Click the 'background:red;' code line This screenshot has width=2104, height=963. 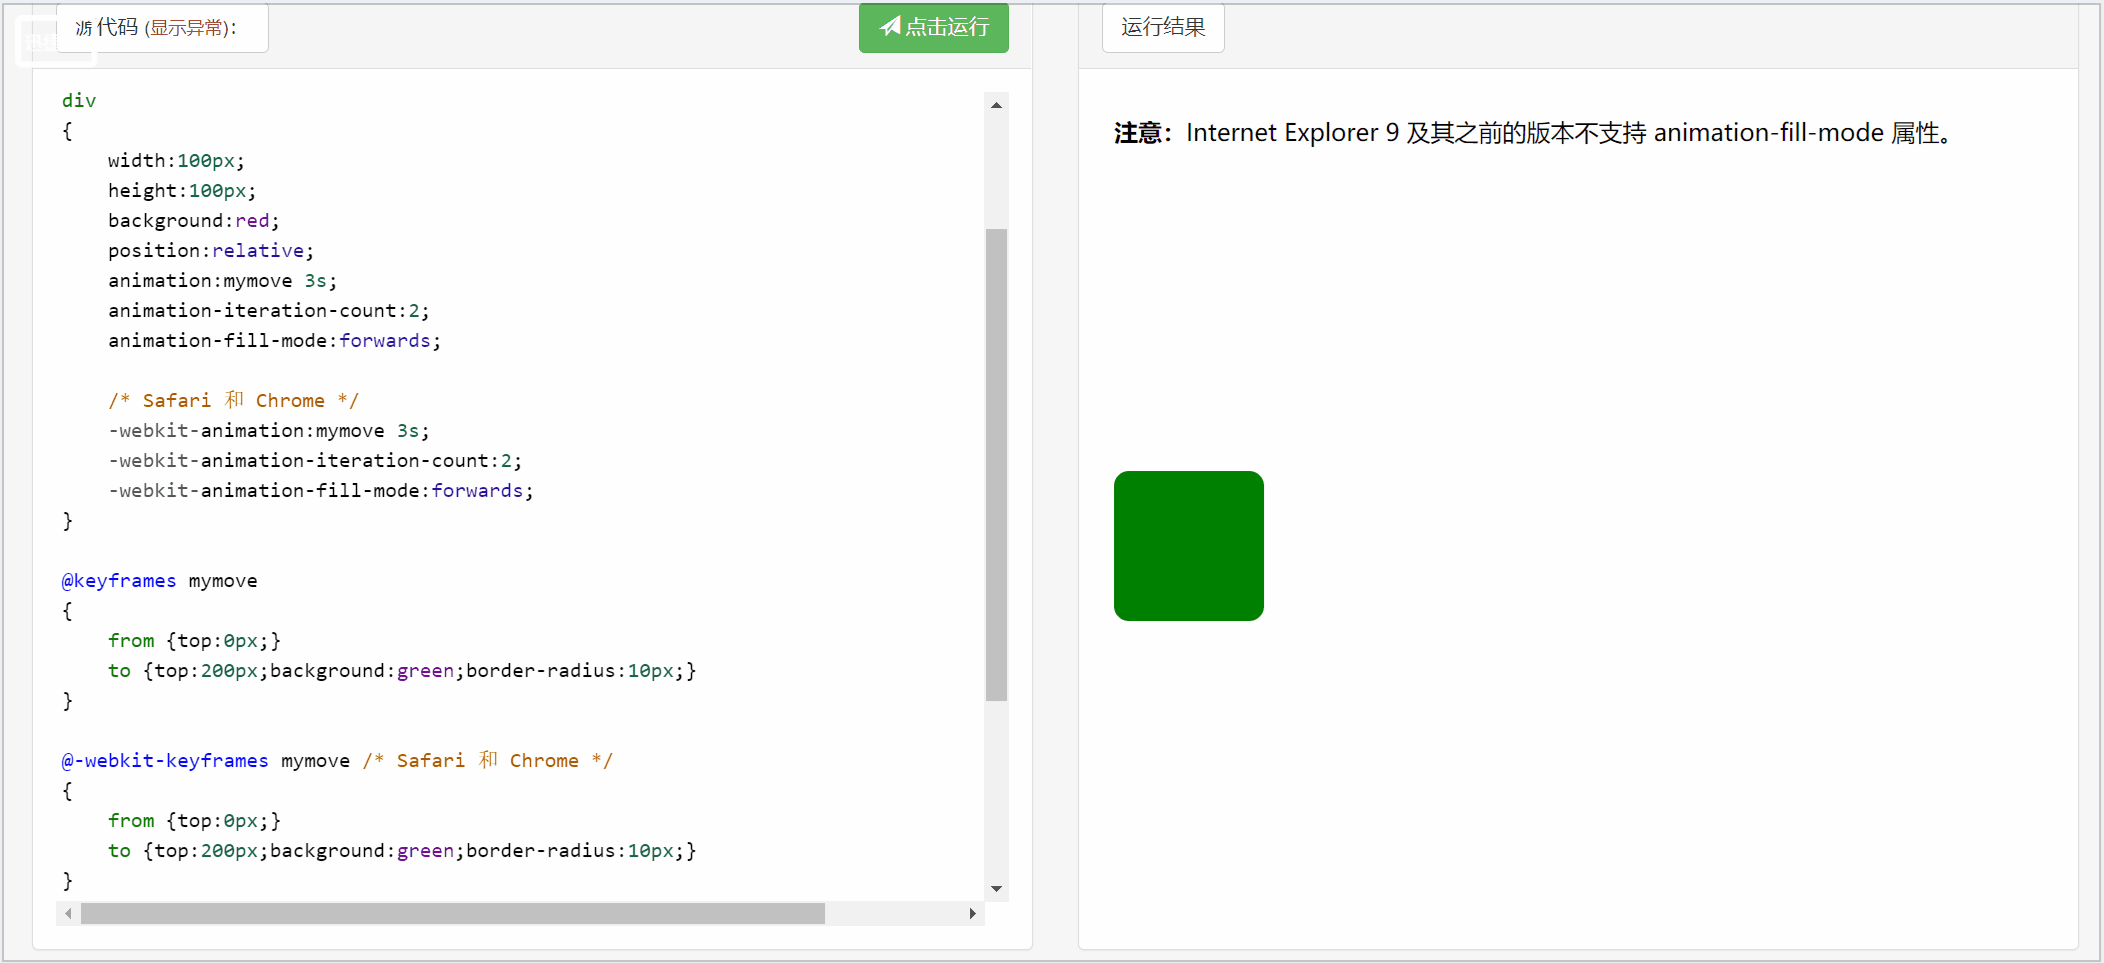(194, 220)
